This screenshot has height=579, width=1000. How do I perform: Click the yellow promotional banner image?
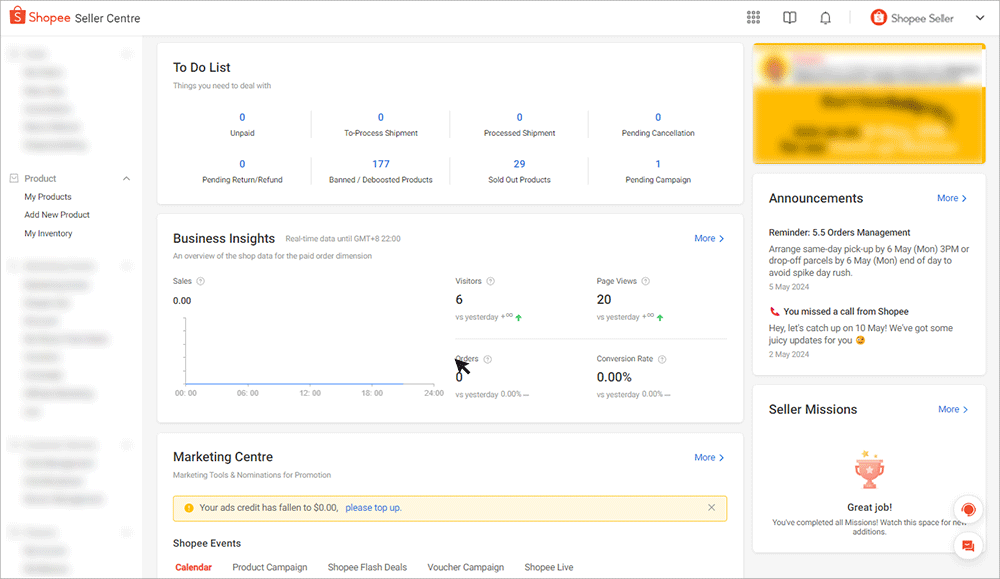pyautogui.click(x=868, y=105)
